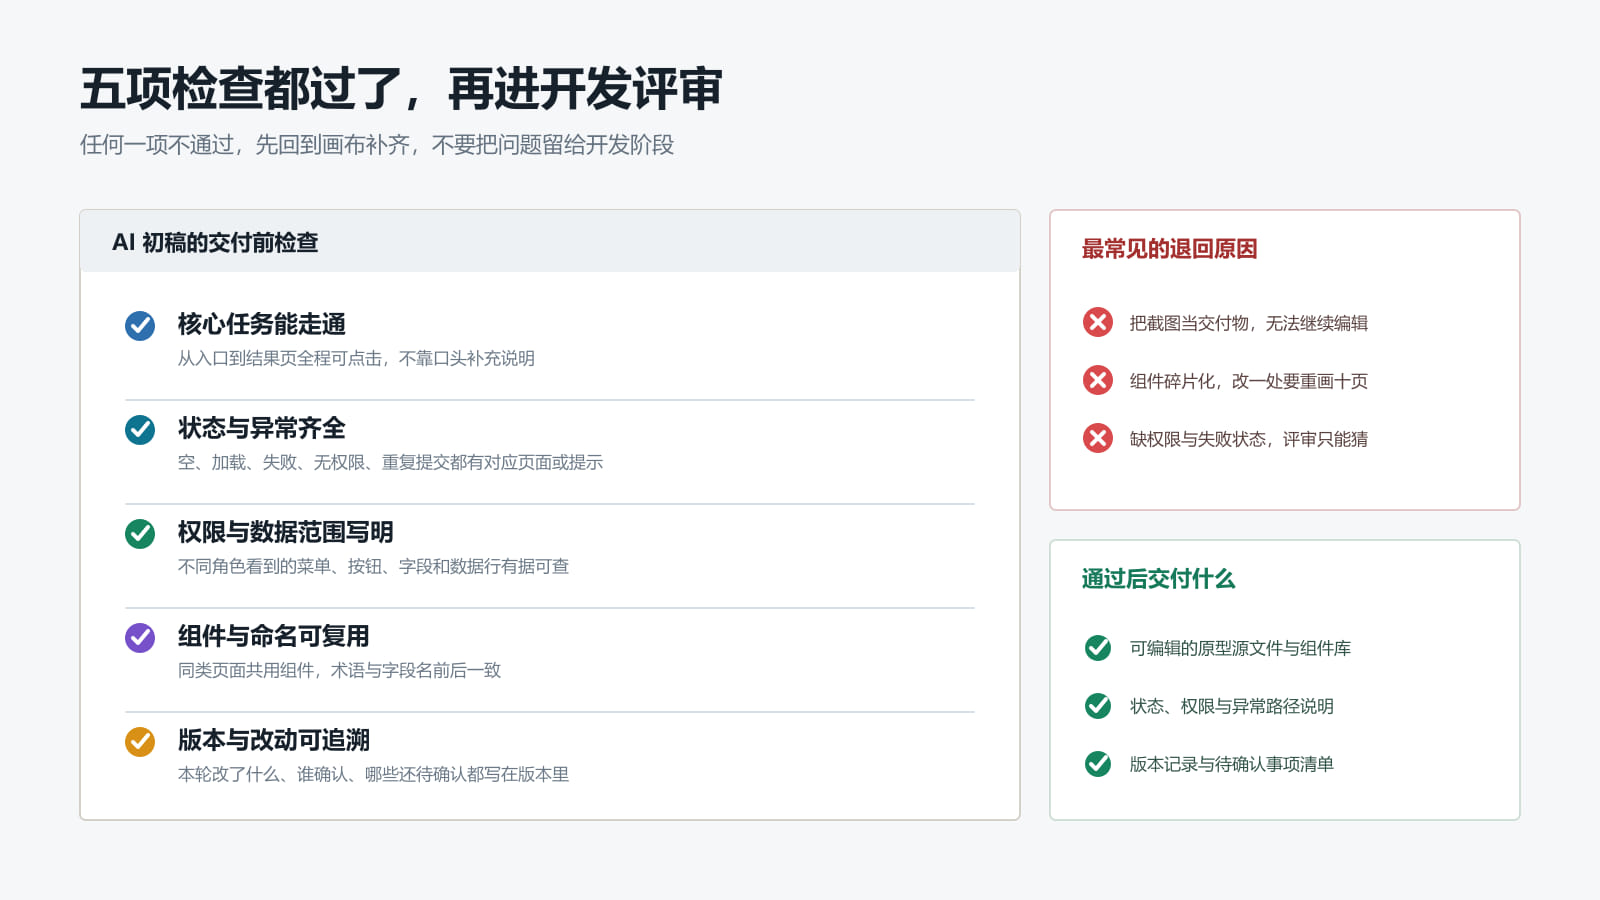Click the teal check icon beside 状态与异常齐全
The image size is (1600, 900).
(140, 430)
